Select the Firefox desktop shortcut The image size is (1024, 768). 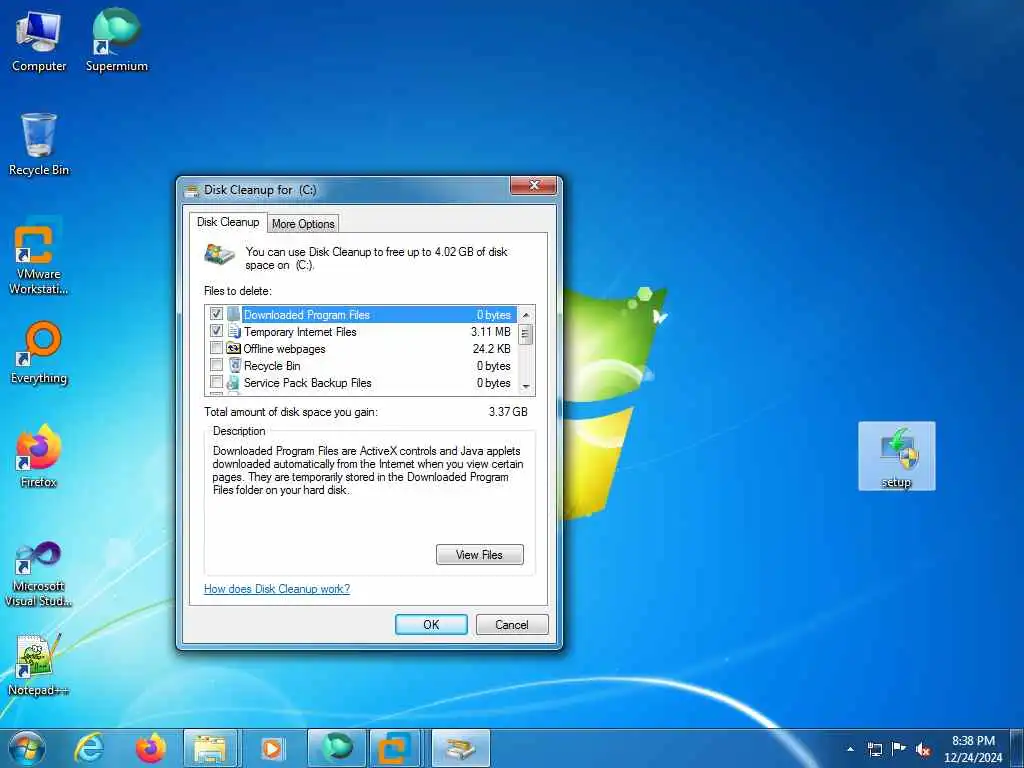[x=39, y=456]
